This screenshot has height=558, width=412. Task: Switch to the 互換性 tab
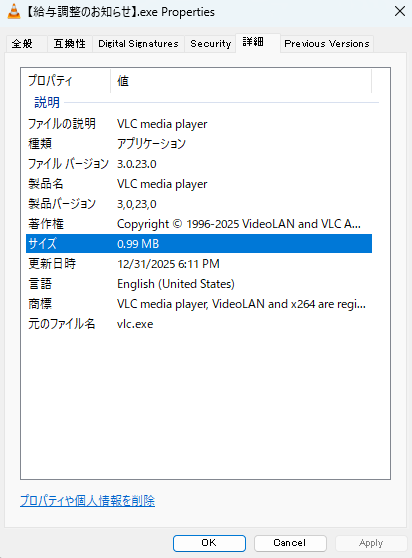(70, 44)
